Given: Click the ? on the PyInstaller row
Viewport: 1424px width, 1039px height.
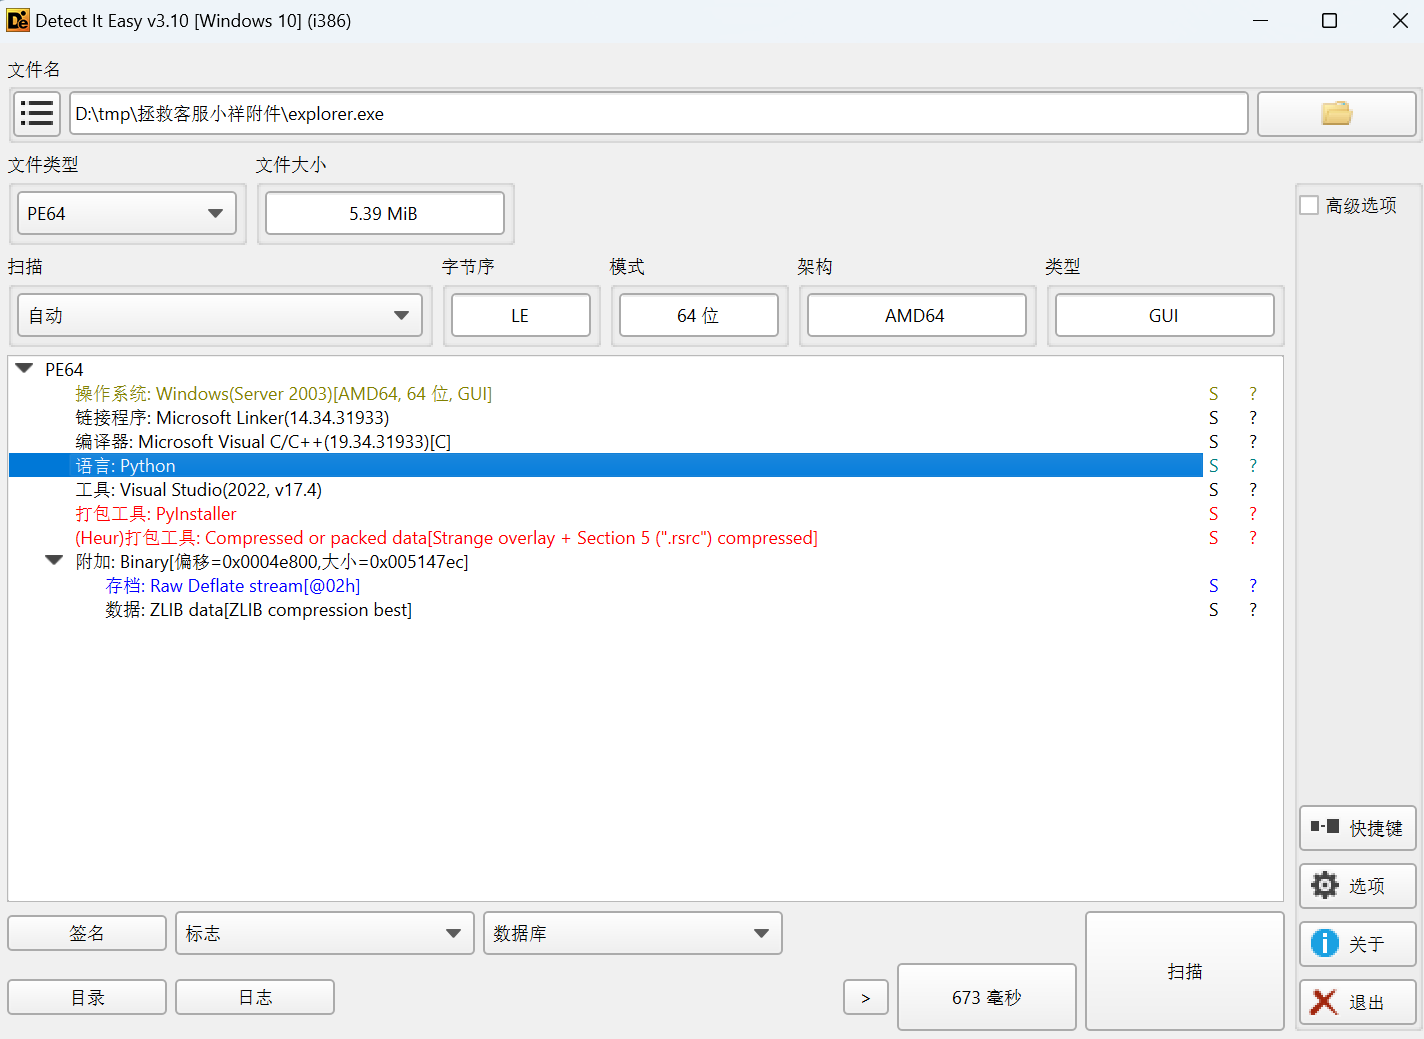Looking at the screenshot, I should (x=1253, y=513).
